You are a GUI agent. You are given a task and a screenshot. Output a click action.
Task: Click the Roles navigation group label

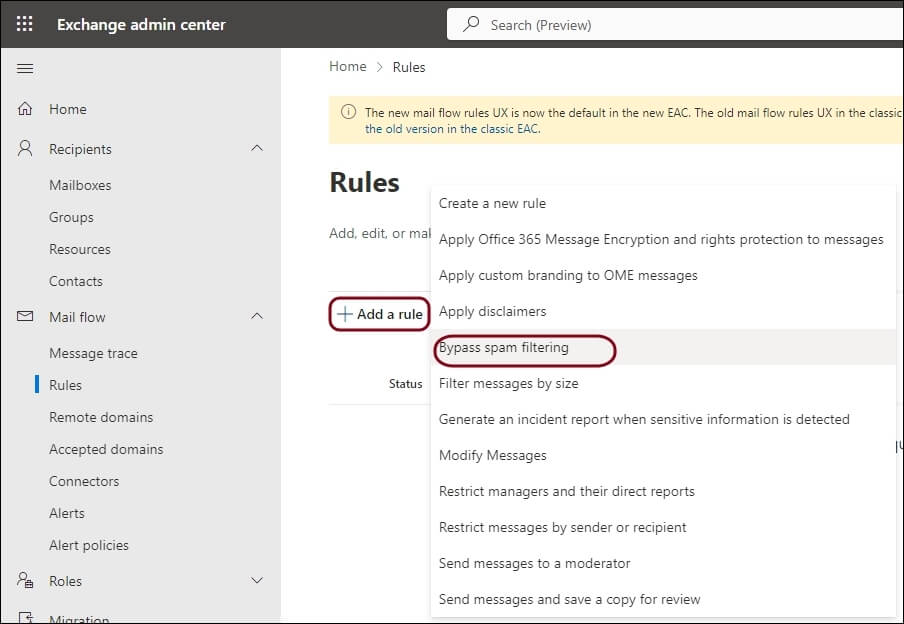tap(66, 581)
